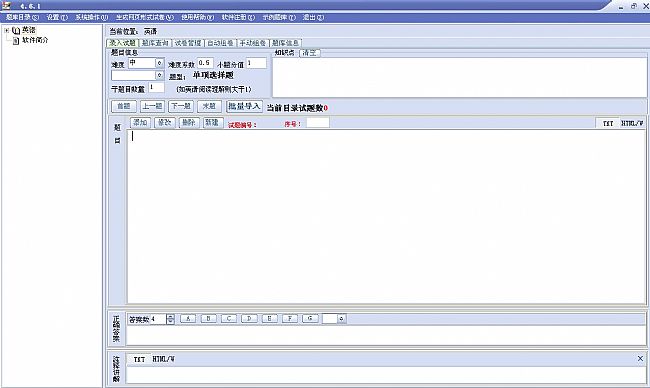Click the 批量导入 button
The height and width of the screenshot is (388, 650).
click(244, 107)
